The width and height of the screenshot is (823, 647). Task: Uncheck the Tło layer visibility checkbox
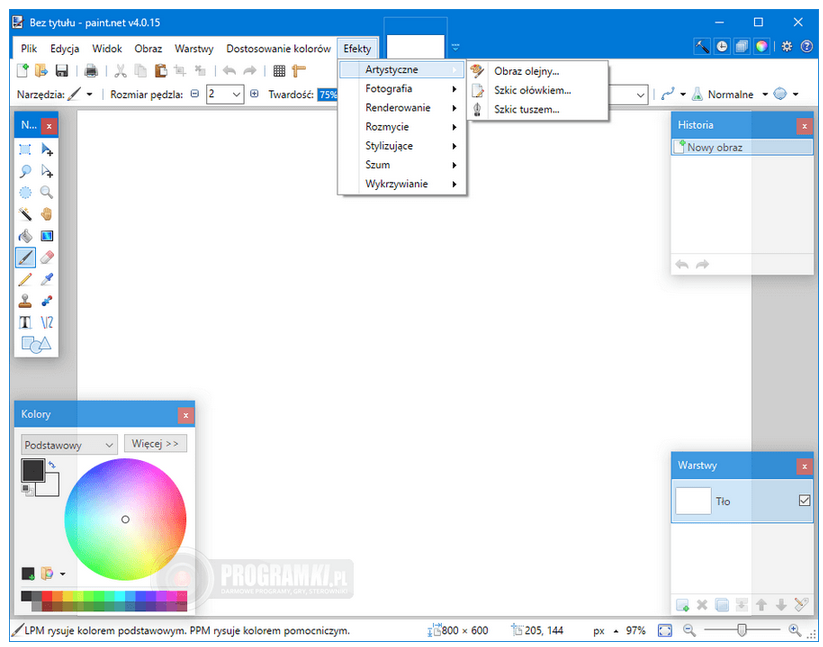coord(804,500)
